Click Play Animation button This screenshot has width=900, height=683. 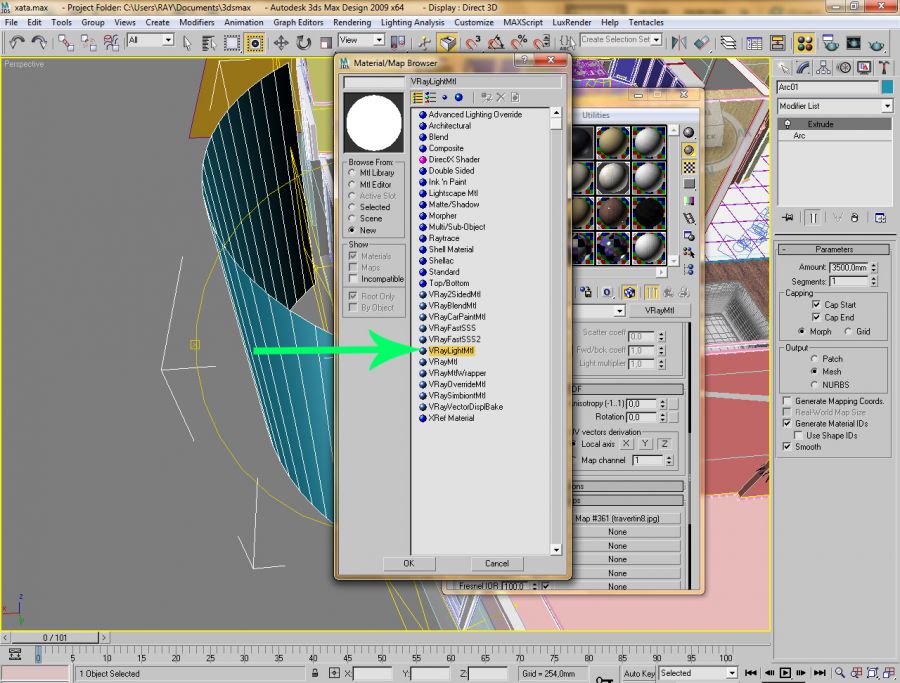[785, 673]
